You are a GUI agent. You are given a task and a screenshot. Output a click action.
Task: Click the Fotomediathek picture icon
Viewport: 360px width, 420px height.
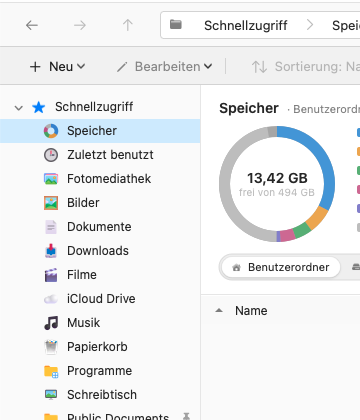51,179
